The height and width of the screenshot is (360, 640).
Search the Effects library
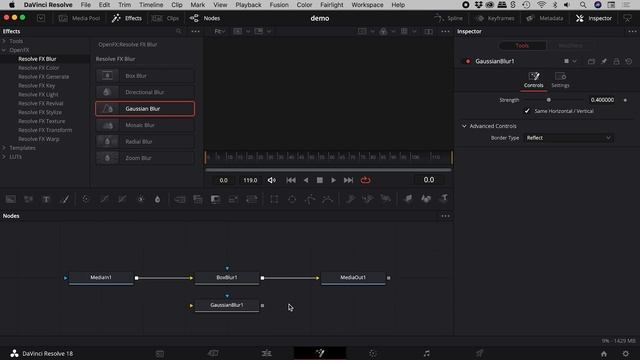178,31
